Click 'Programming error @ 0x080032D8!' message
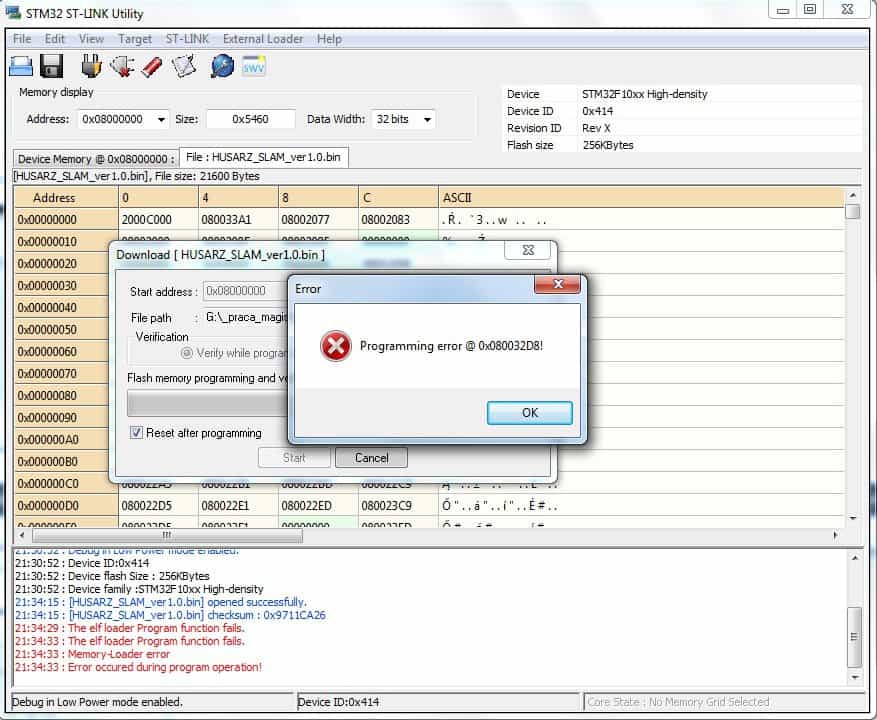The height and width of the screenshot is (720, 877). tap(451, 346)
